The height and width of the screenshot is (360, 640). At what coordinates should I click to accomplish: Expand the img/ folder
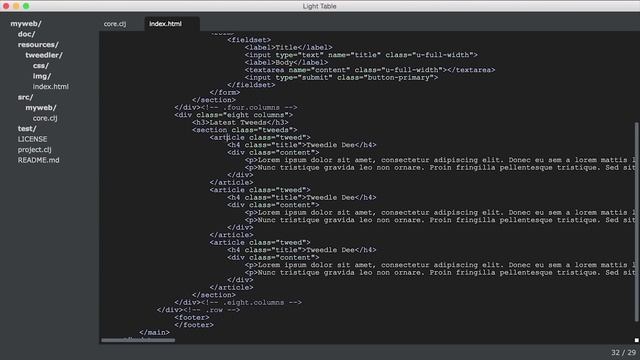[42, 76]
